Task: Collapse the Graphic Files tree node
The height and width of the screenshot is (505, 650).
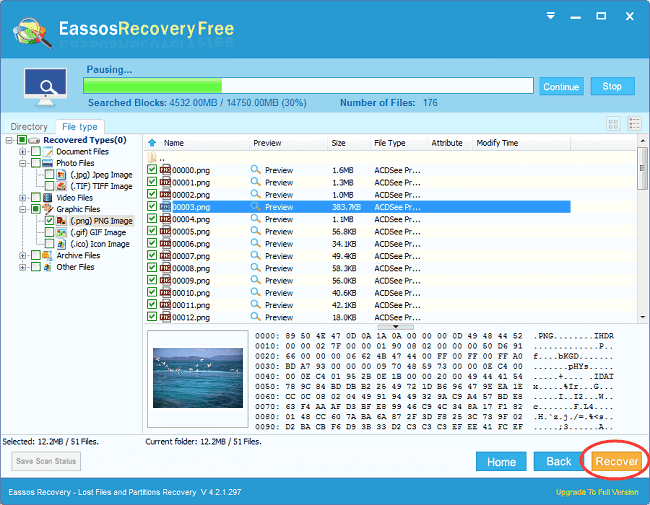Action: 22,209
